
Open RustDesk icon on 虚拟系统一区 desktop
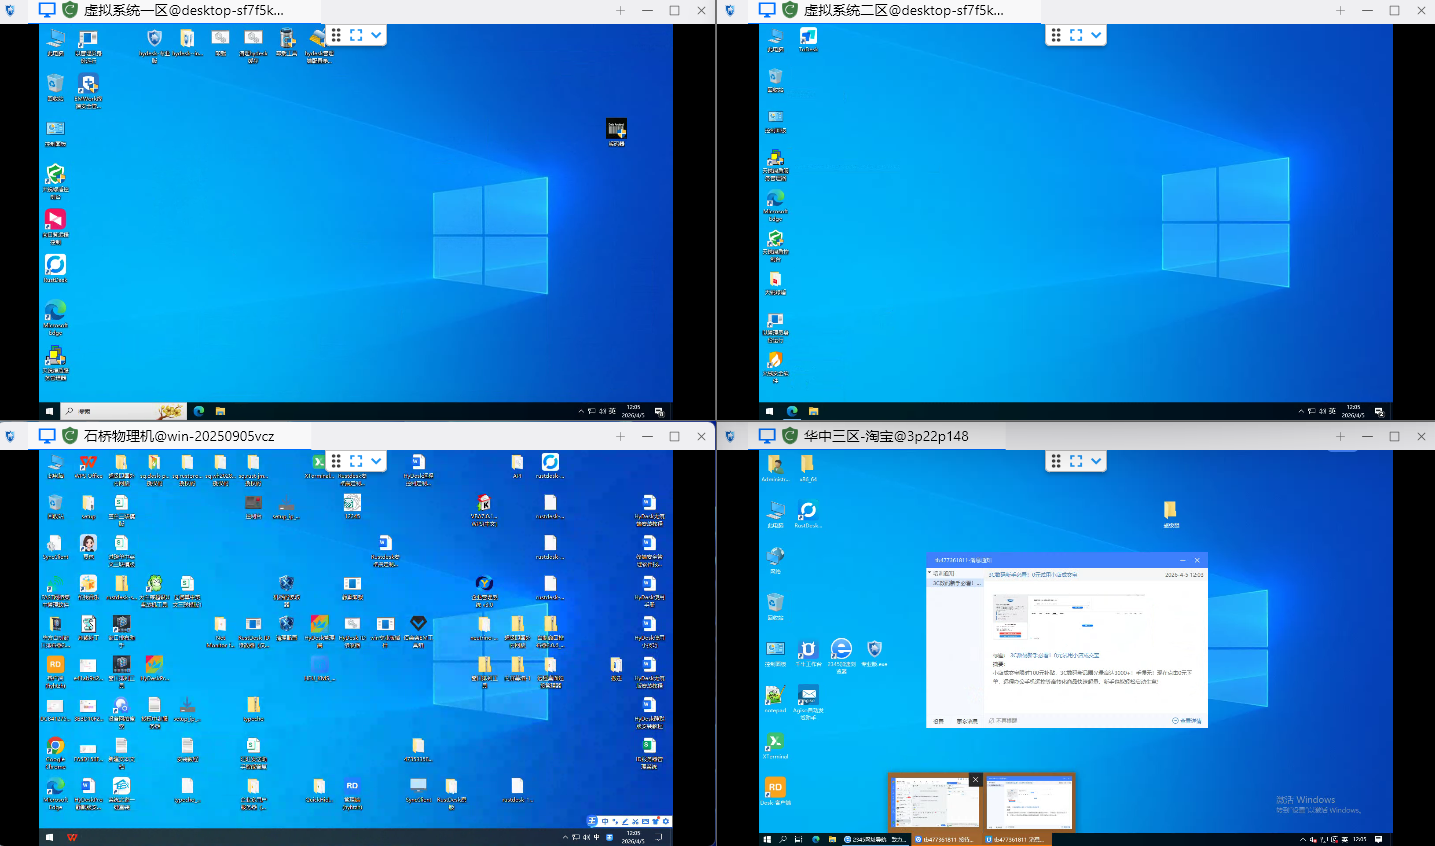click(55, 265)
